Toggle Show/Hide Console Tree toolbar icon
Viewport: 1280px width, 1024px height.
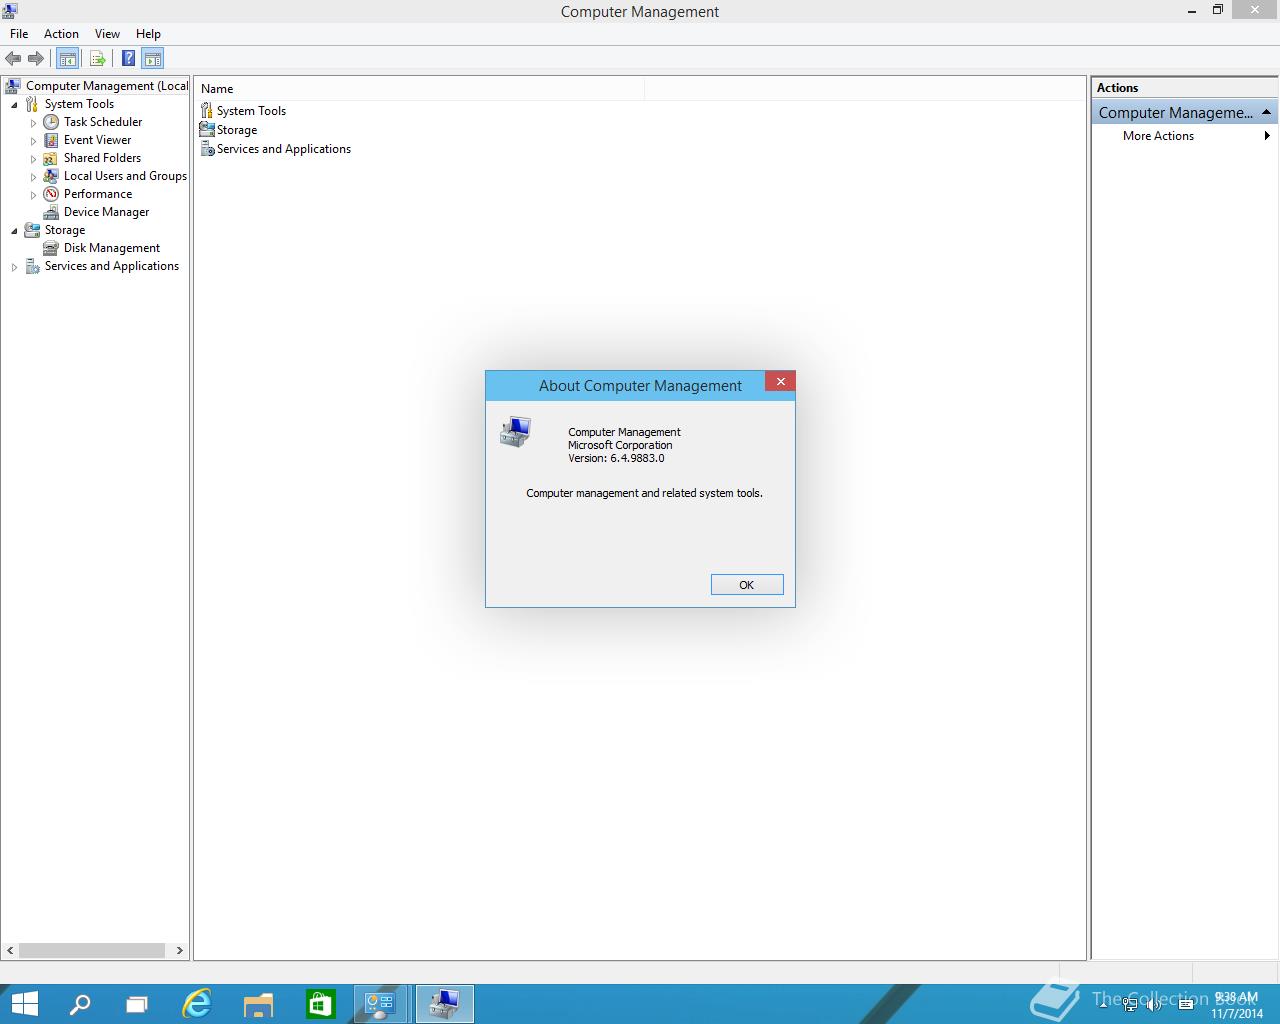tap(67, 58)
